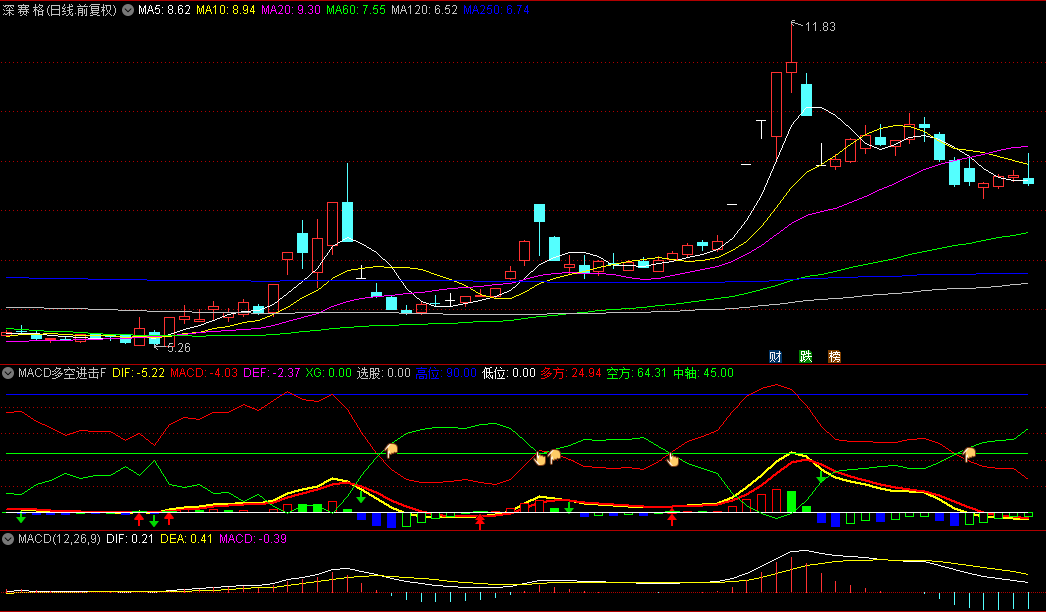
Task: Click the leftmost green down arrow marker
Action: click(x=21, y=517)
